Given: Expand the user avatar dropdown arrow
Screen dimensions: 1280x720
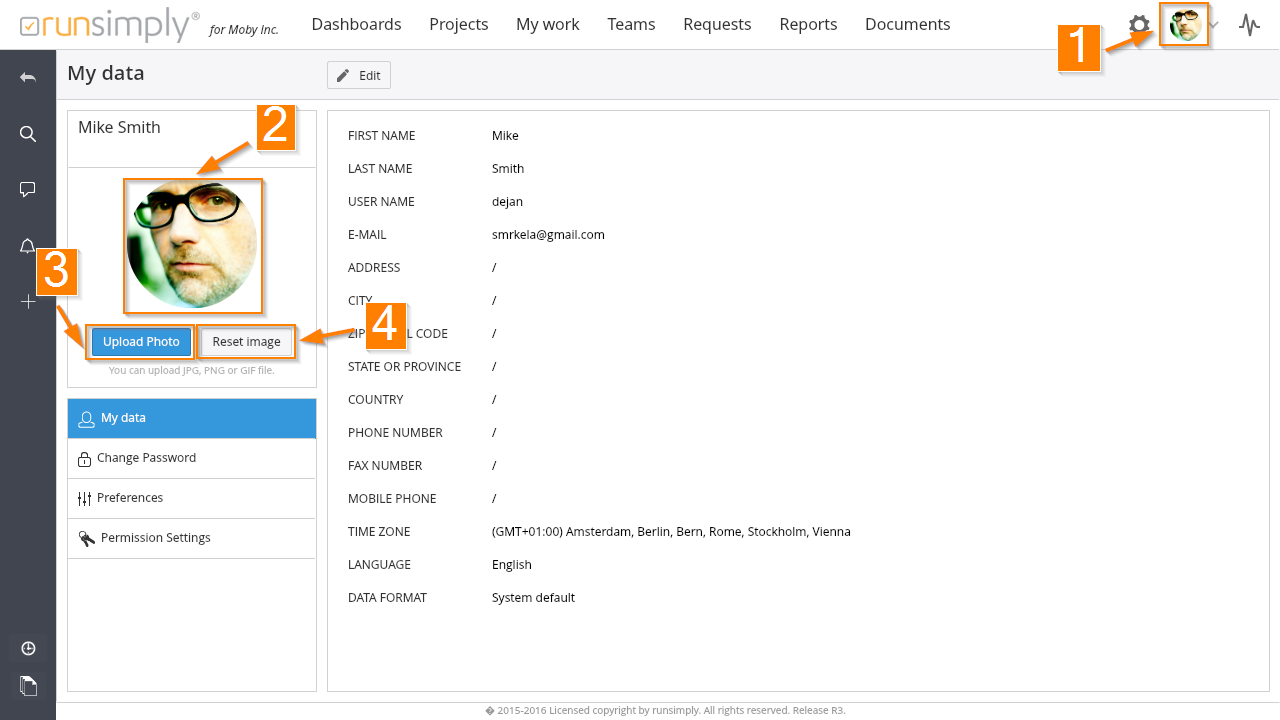Looking at the screenshot, I should (x=1214, y=25).
